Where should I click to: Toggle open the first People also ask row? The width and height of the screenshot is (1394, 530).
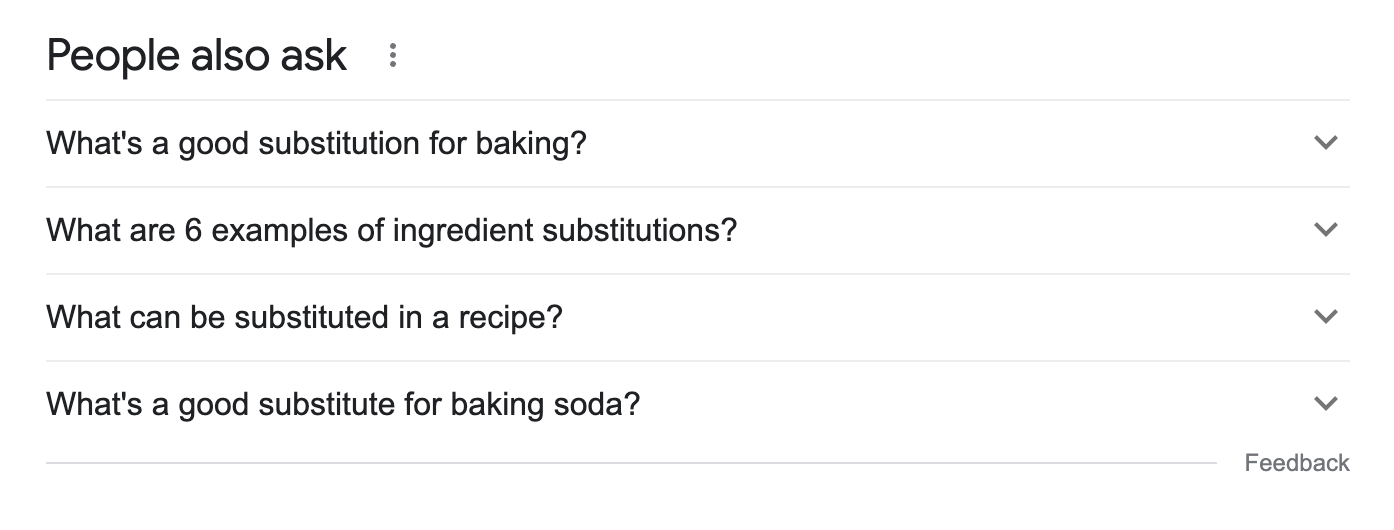point(697,144)
